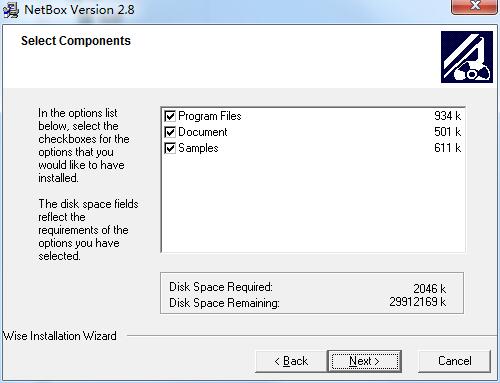The image size is (500, 383).
Task: Select the Samples label in components list
Action: pos(198,148)
